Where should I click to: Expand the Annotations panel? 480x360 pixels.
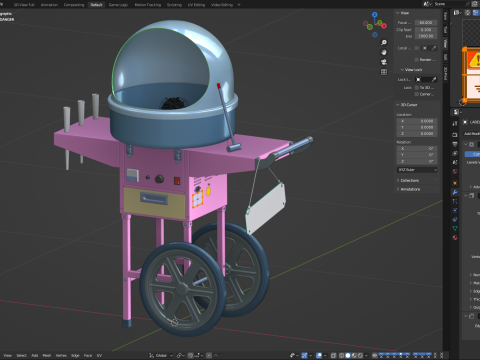point(398,189)
